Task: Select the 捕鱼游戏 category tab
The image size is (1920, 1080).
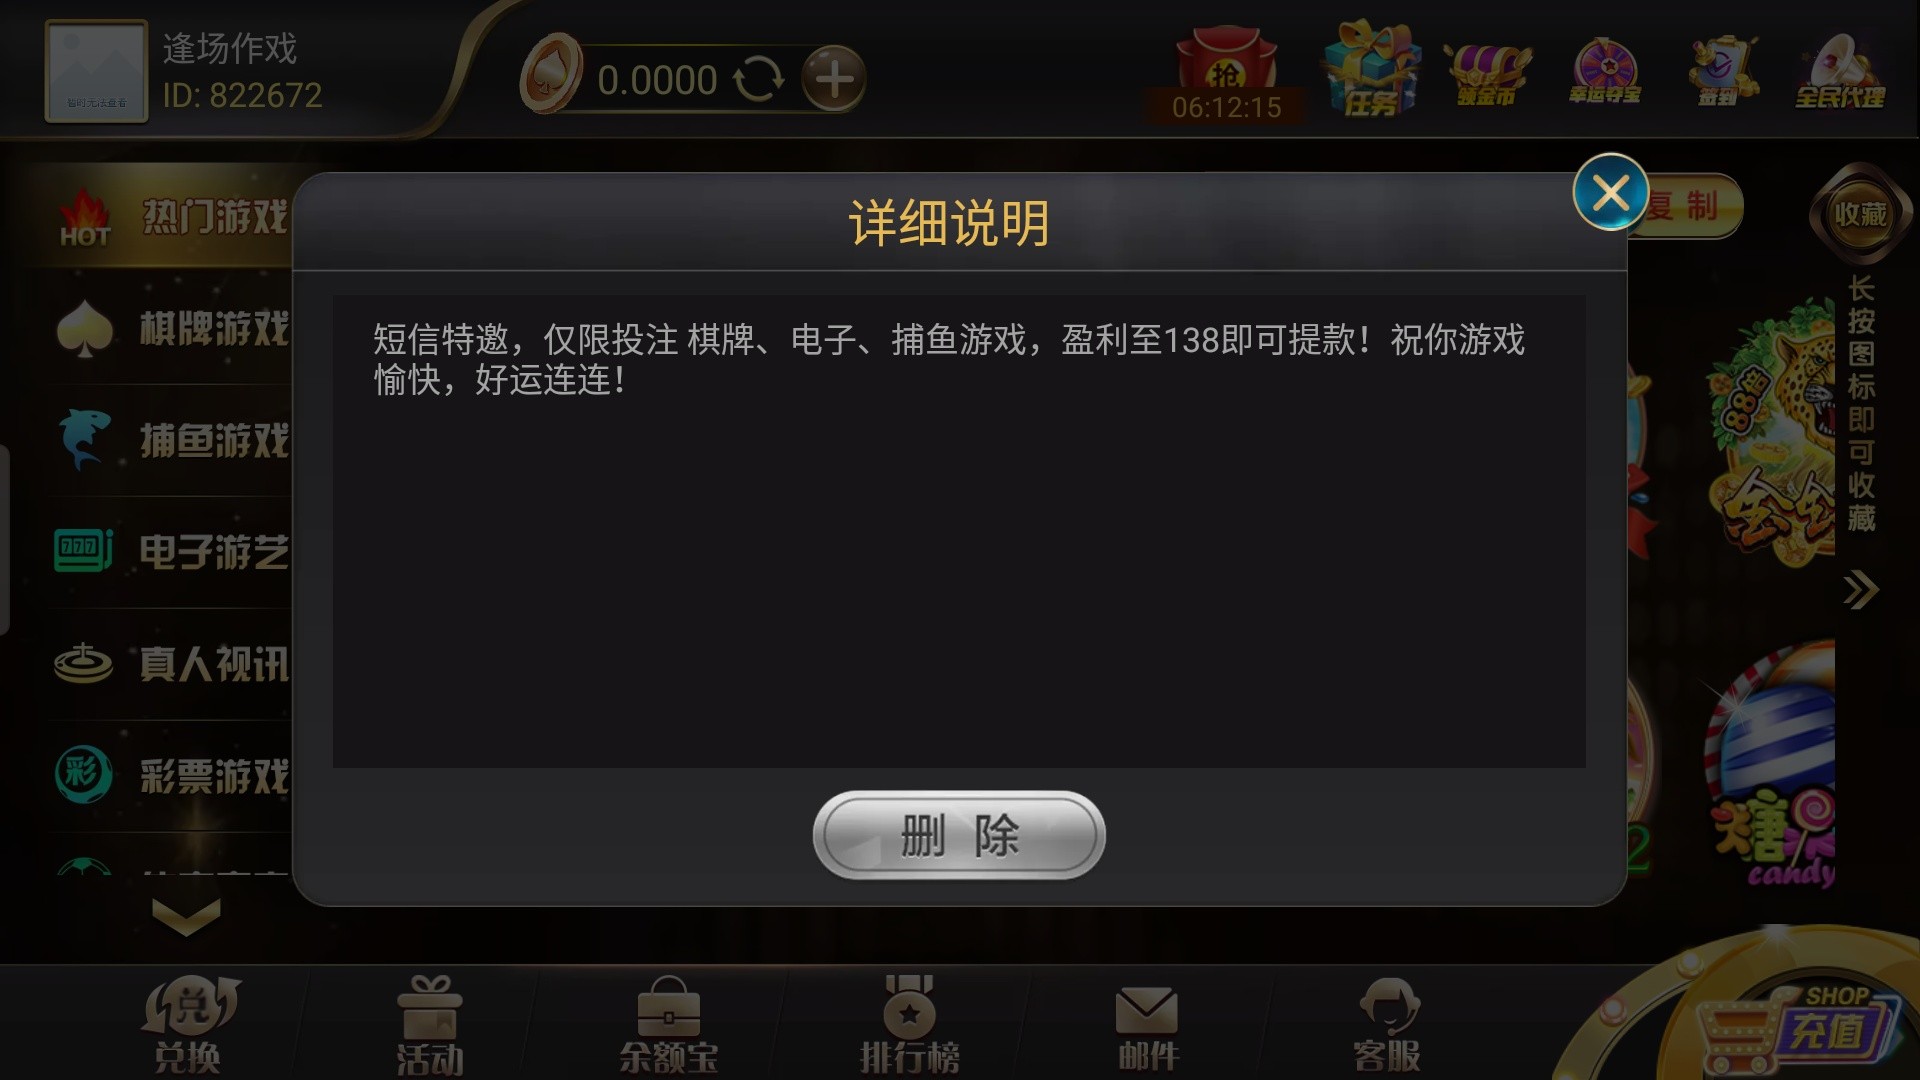Action: [172, 440]
